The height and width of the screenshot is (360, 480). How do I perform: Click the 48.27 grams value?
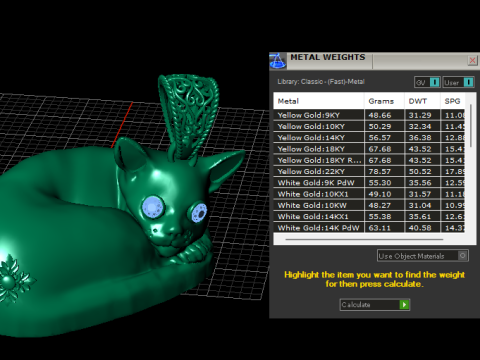(x=380, y=206)
